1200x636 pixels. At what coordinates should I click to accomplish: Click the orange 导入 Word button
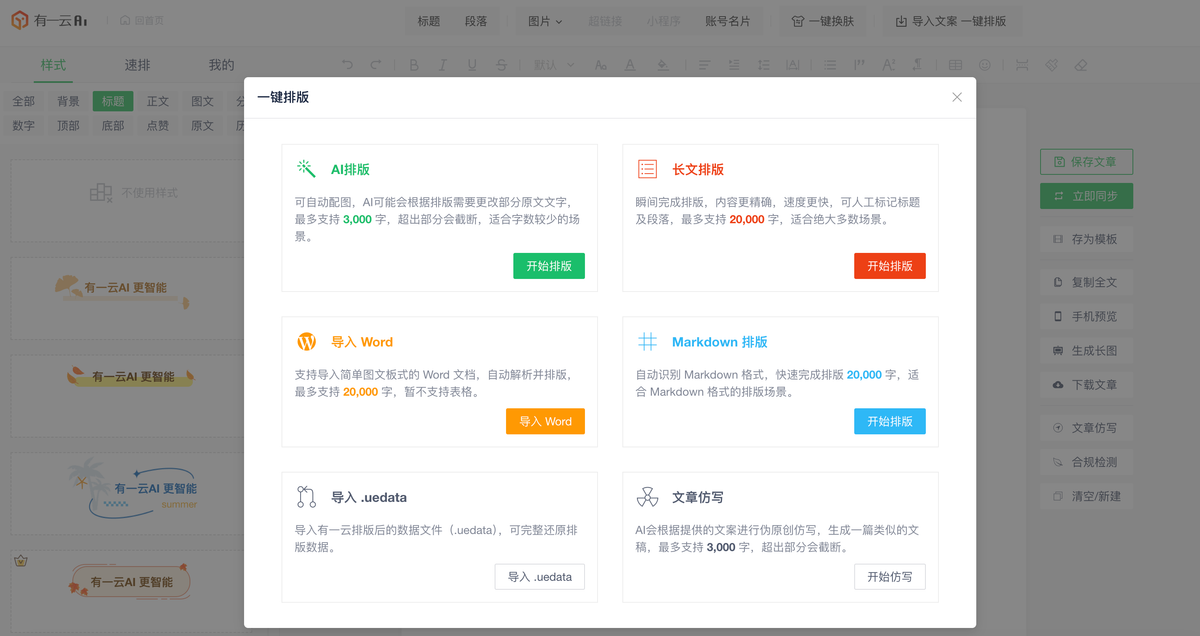click(545, 421)
